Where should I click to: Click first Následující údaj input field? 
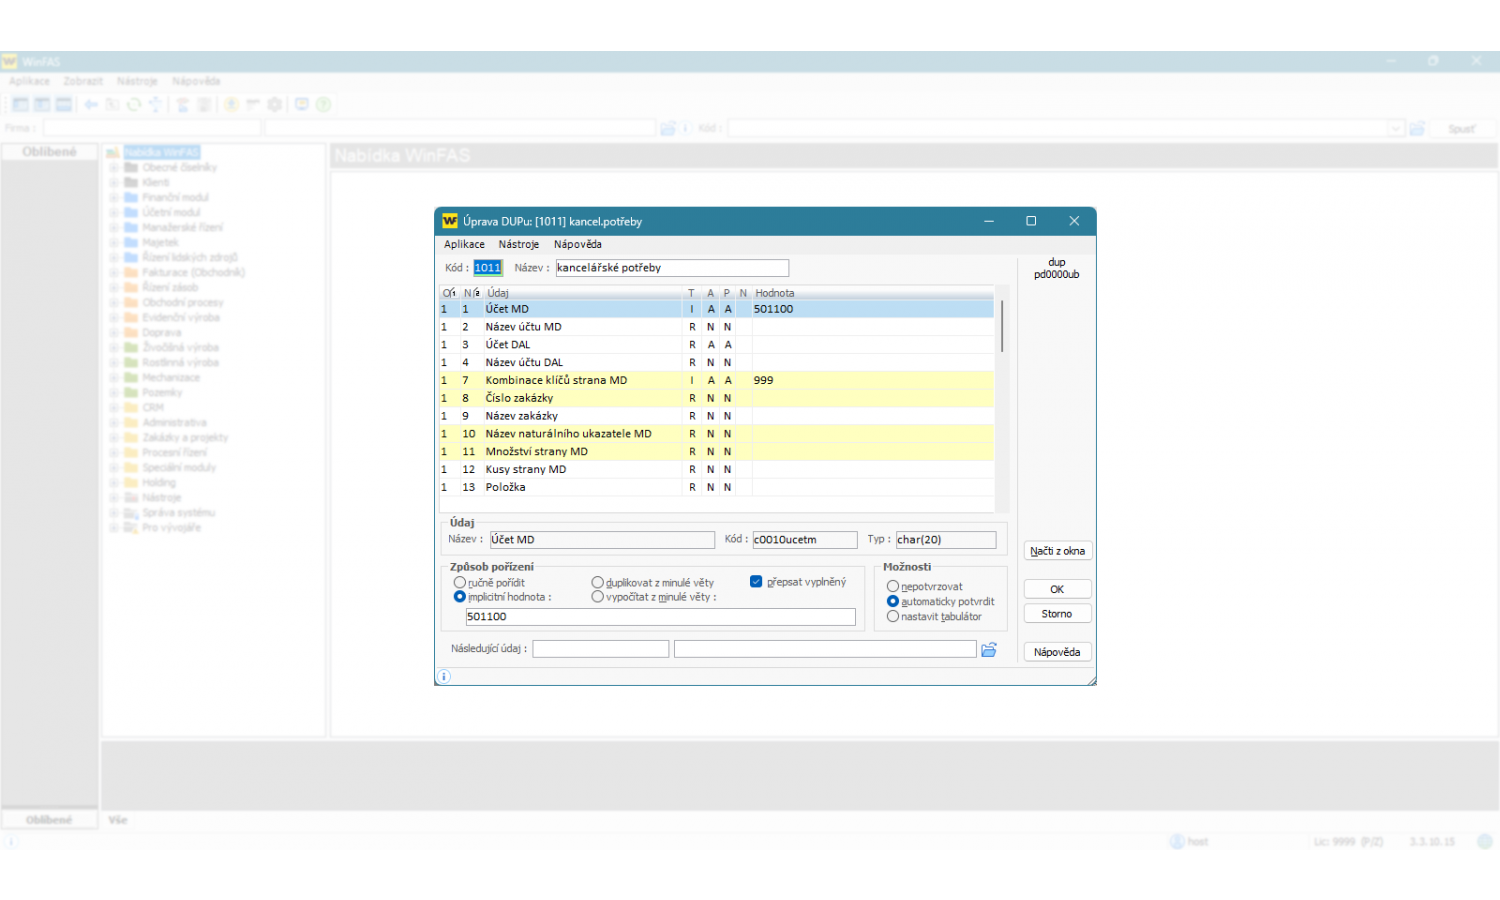click(x=600, y=649)
